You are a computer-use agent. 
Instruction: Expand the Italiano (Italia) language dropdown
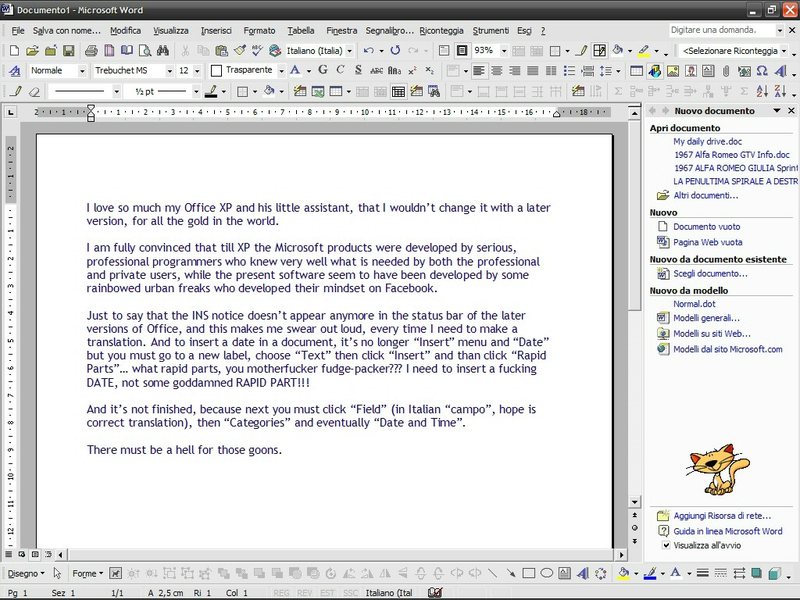(349, 51)
